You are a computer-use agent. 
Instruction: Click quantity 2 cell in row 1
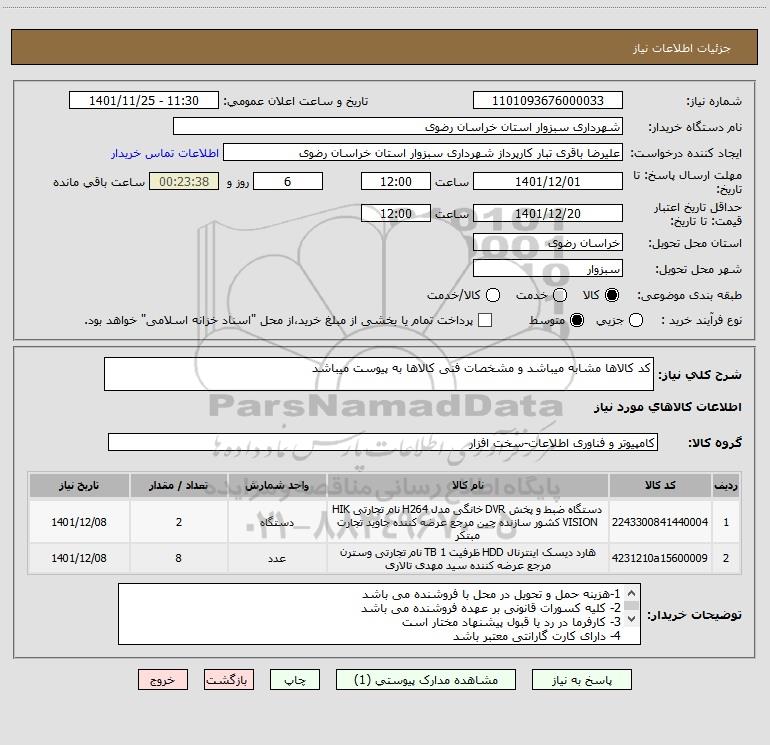pos(179,522)
